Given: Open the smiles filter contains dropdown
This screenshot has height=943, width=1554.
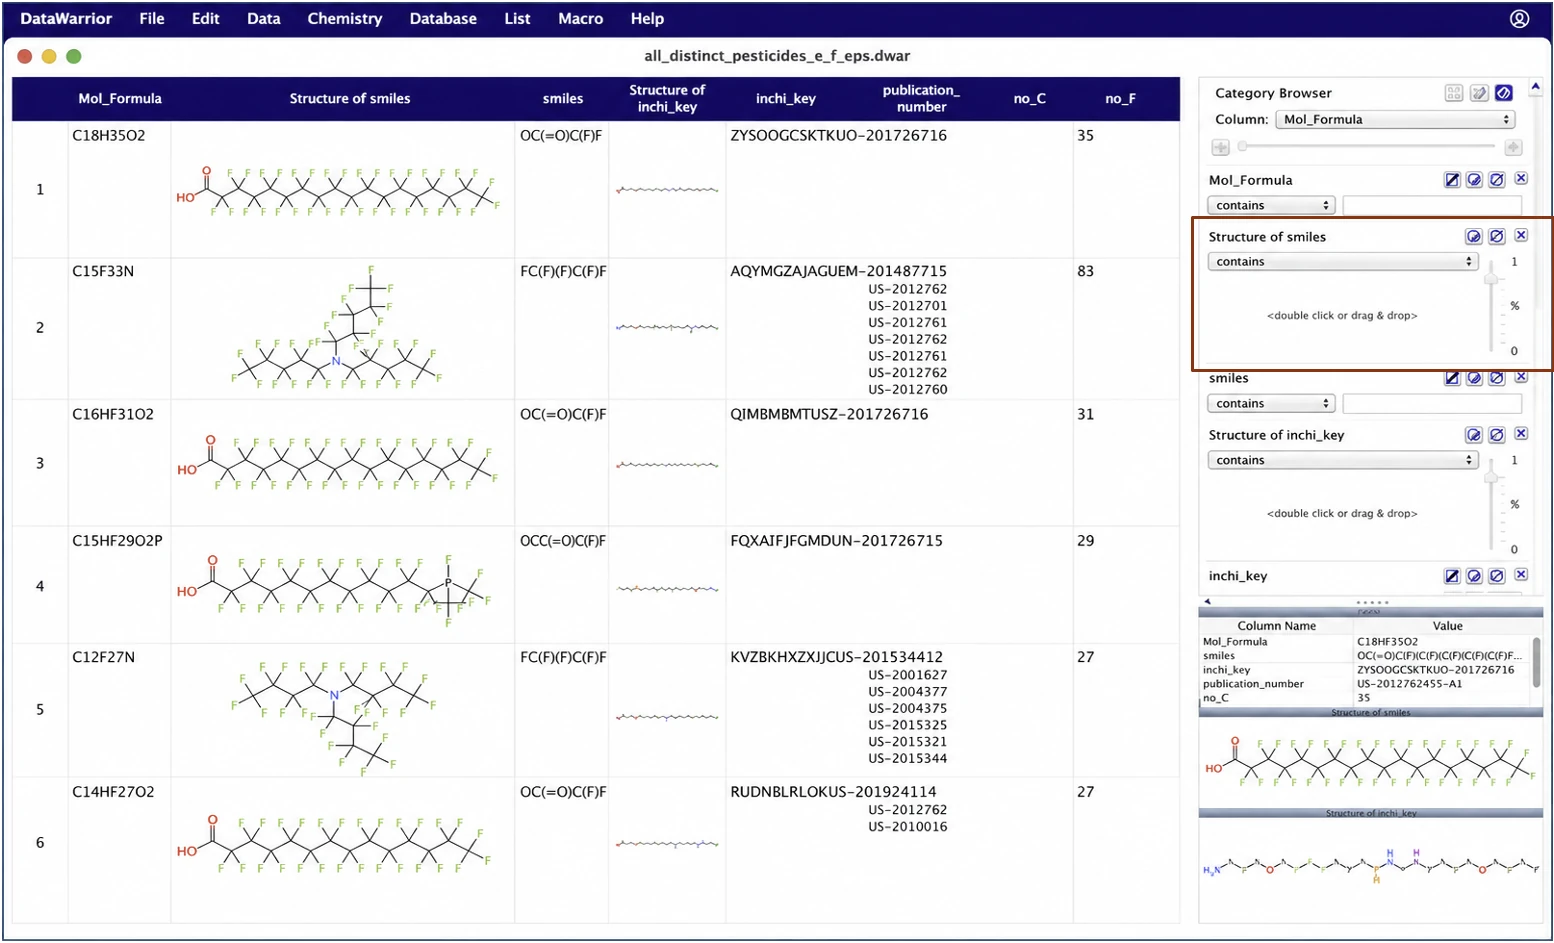Looking at the screenshot, I should click(1271, 403).
